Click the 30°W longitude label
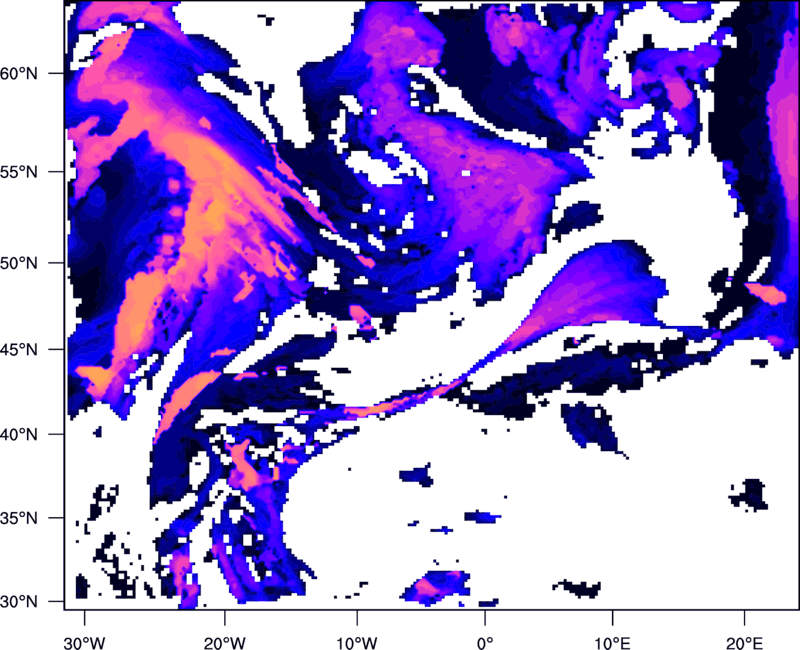Screen dimensions: 800x650 tap(85, 643)
